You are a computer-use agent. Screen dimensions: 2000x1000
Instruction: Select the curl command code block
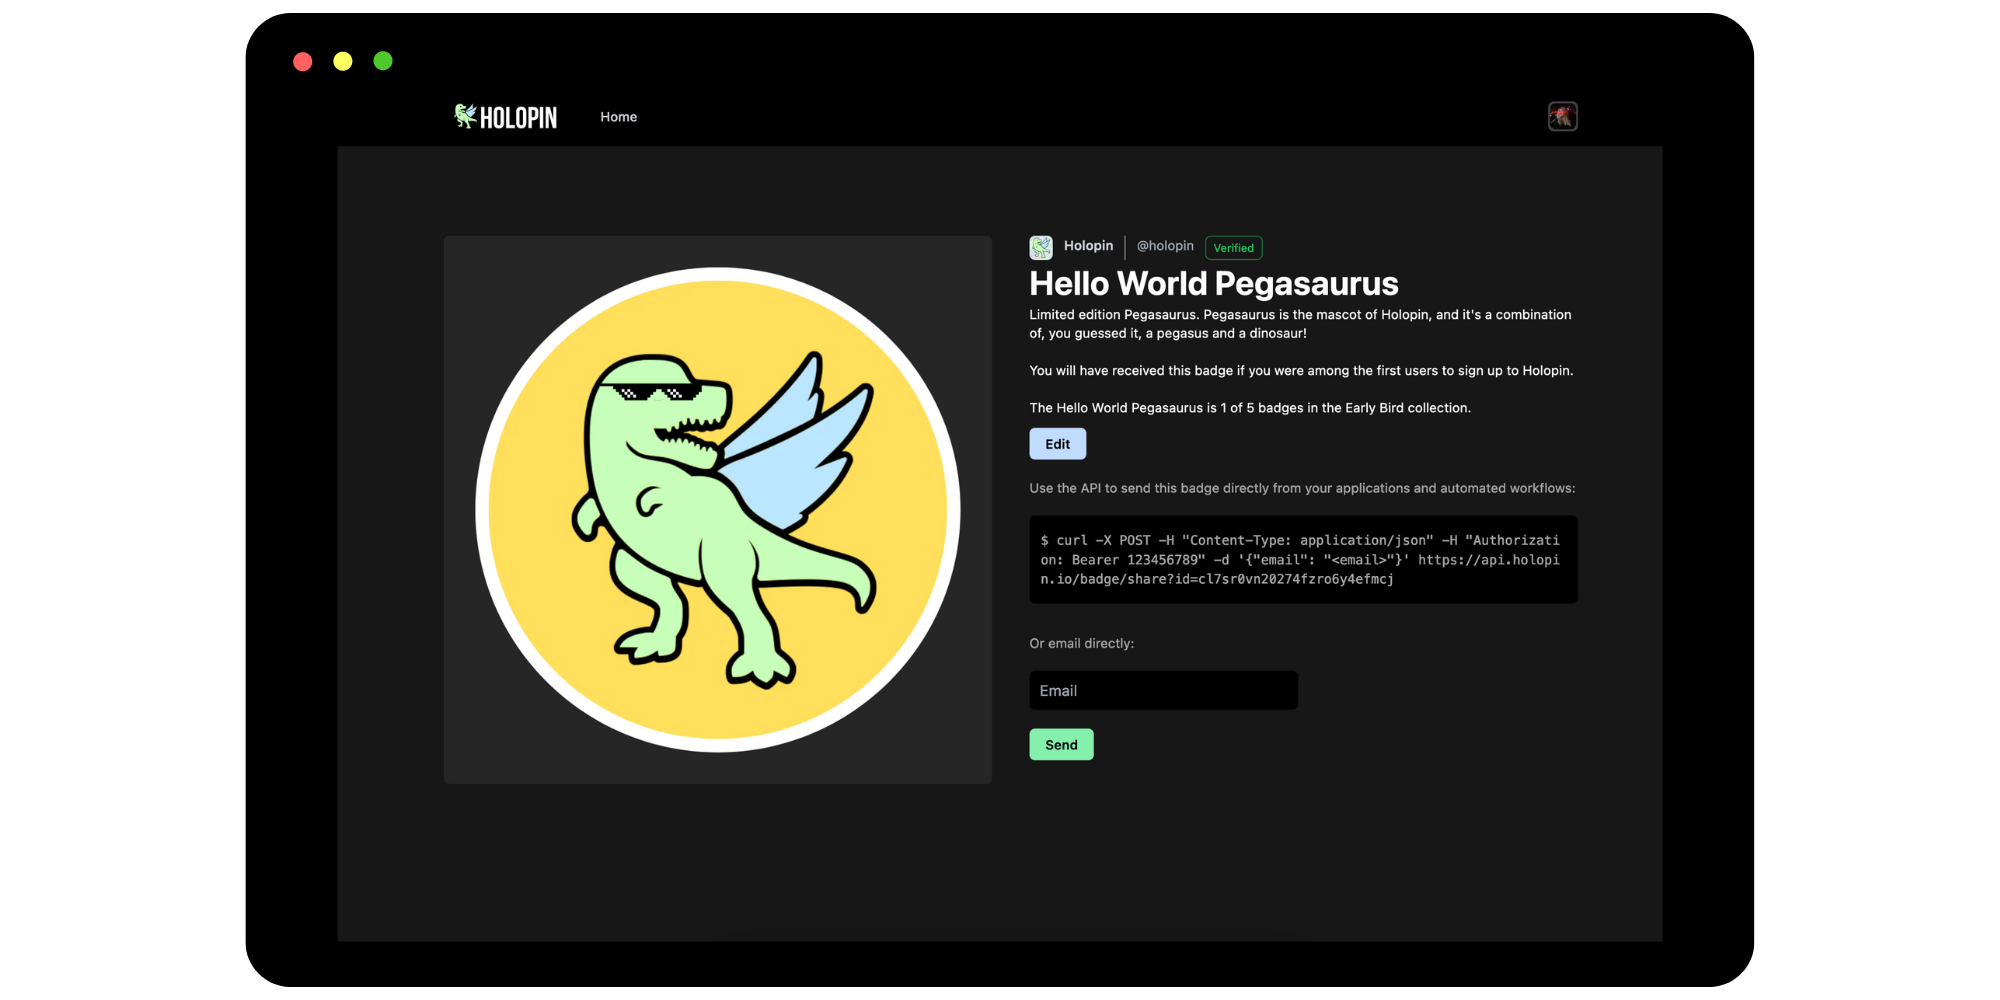[1303, 560]
